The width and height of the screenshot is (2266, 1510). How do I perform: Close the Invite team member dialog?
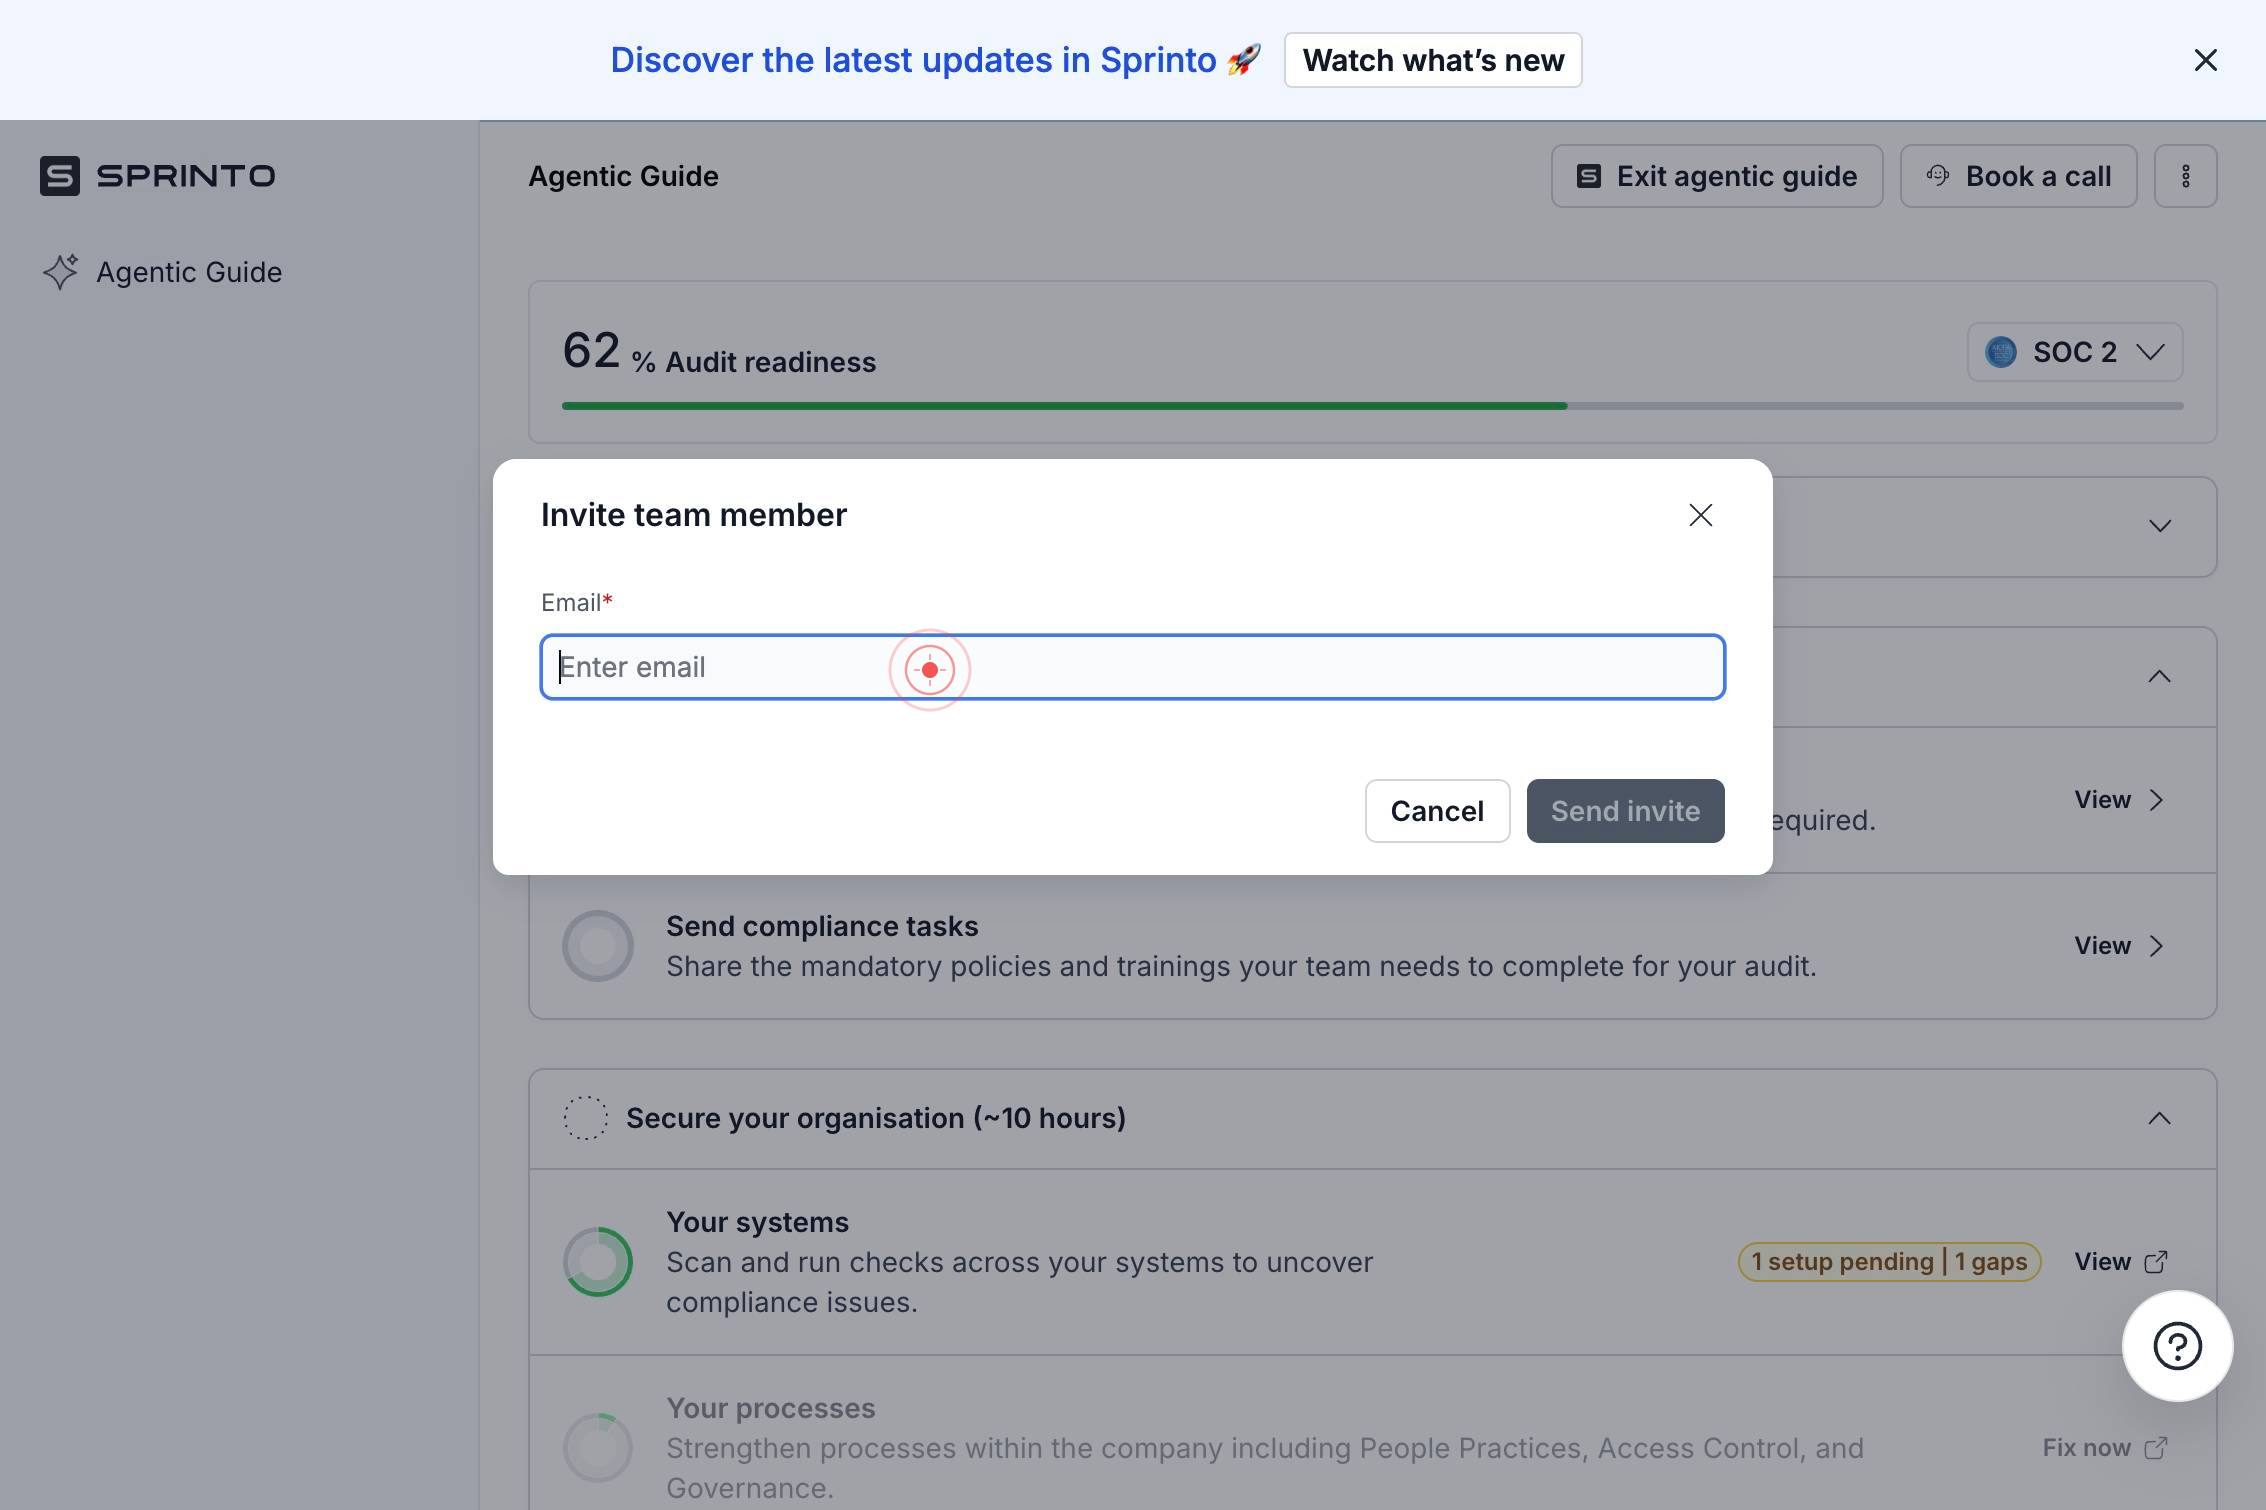tap(1700, 515)
